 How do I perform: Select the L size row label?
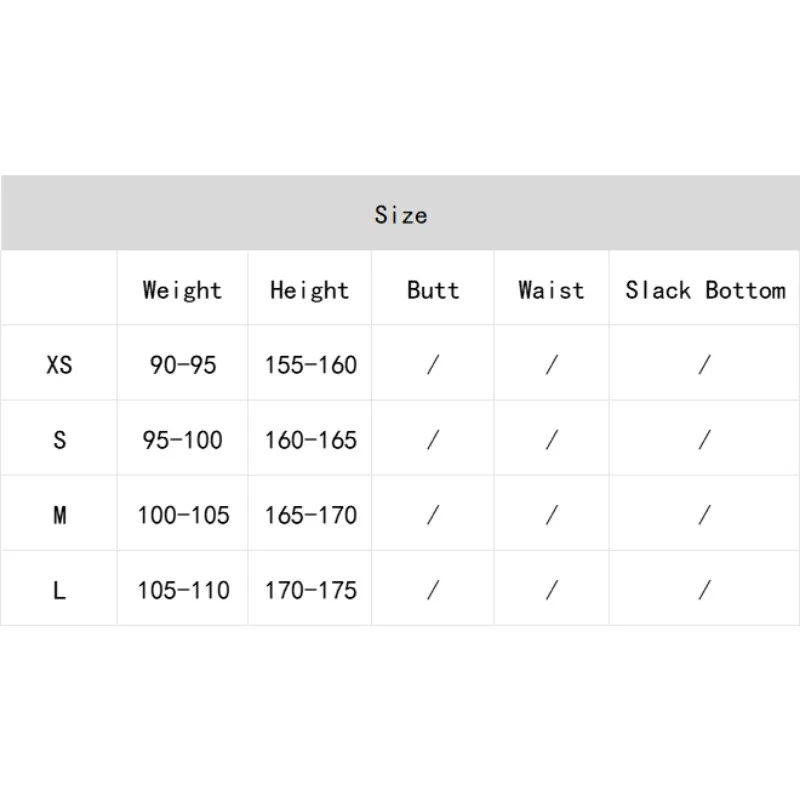pos(59,590)
